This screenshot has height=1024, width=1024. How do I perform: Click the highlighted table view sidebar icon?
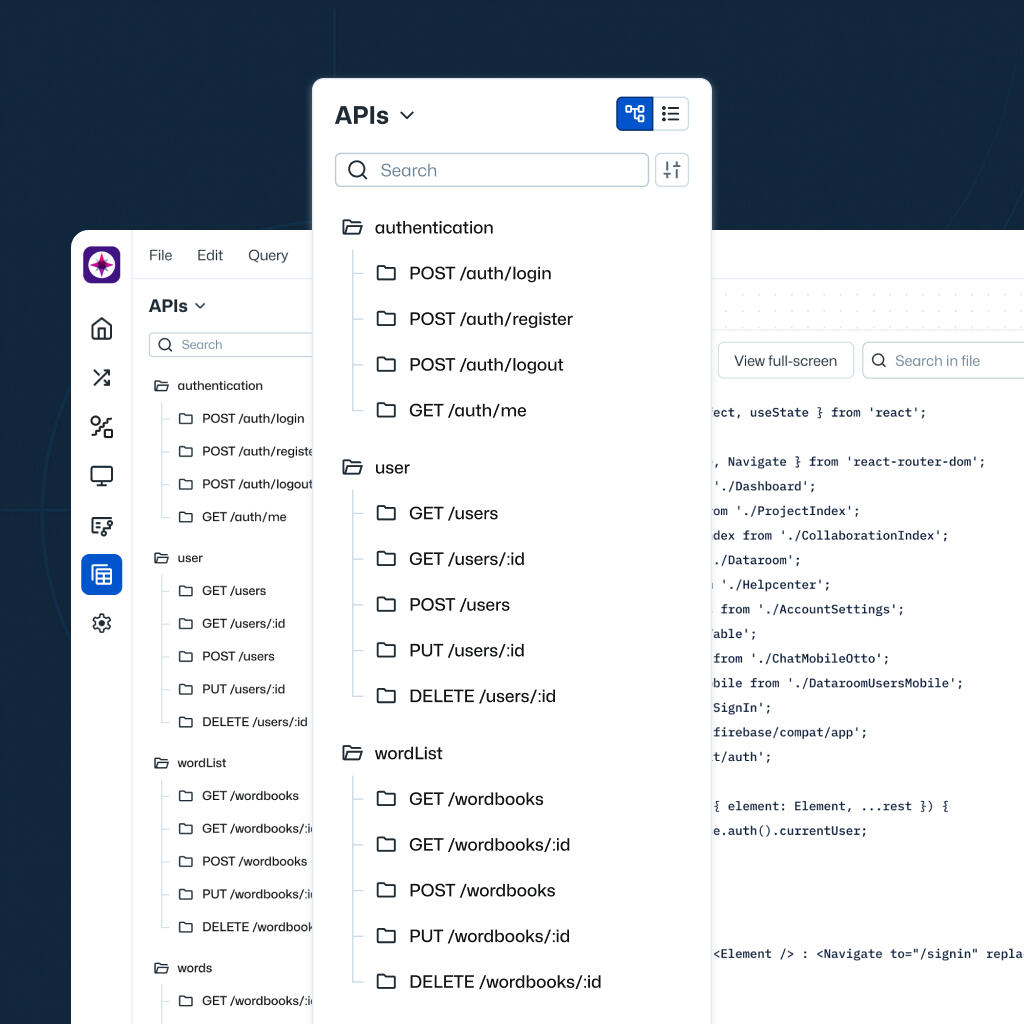click(102, 575)
